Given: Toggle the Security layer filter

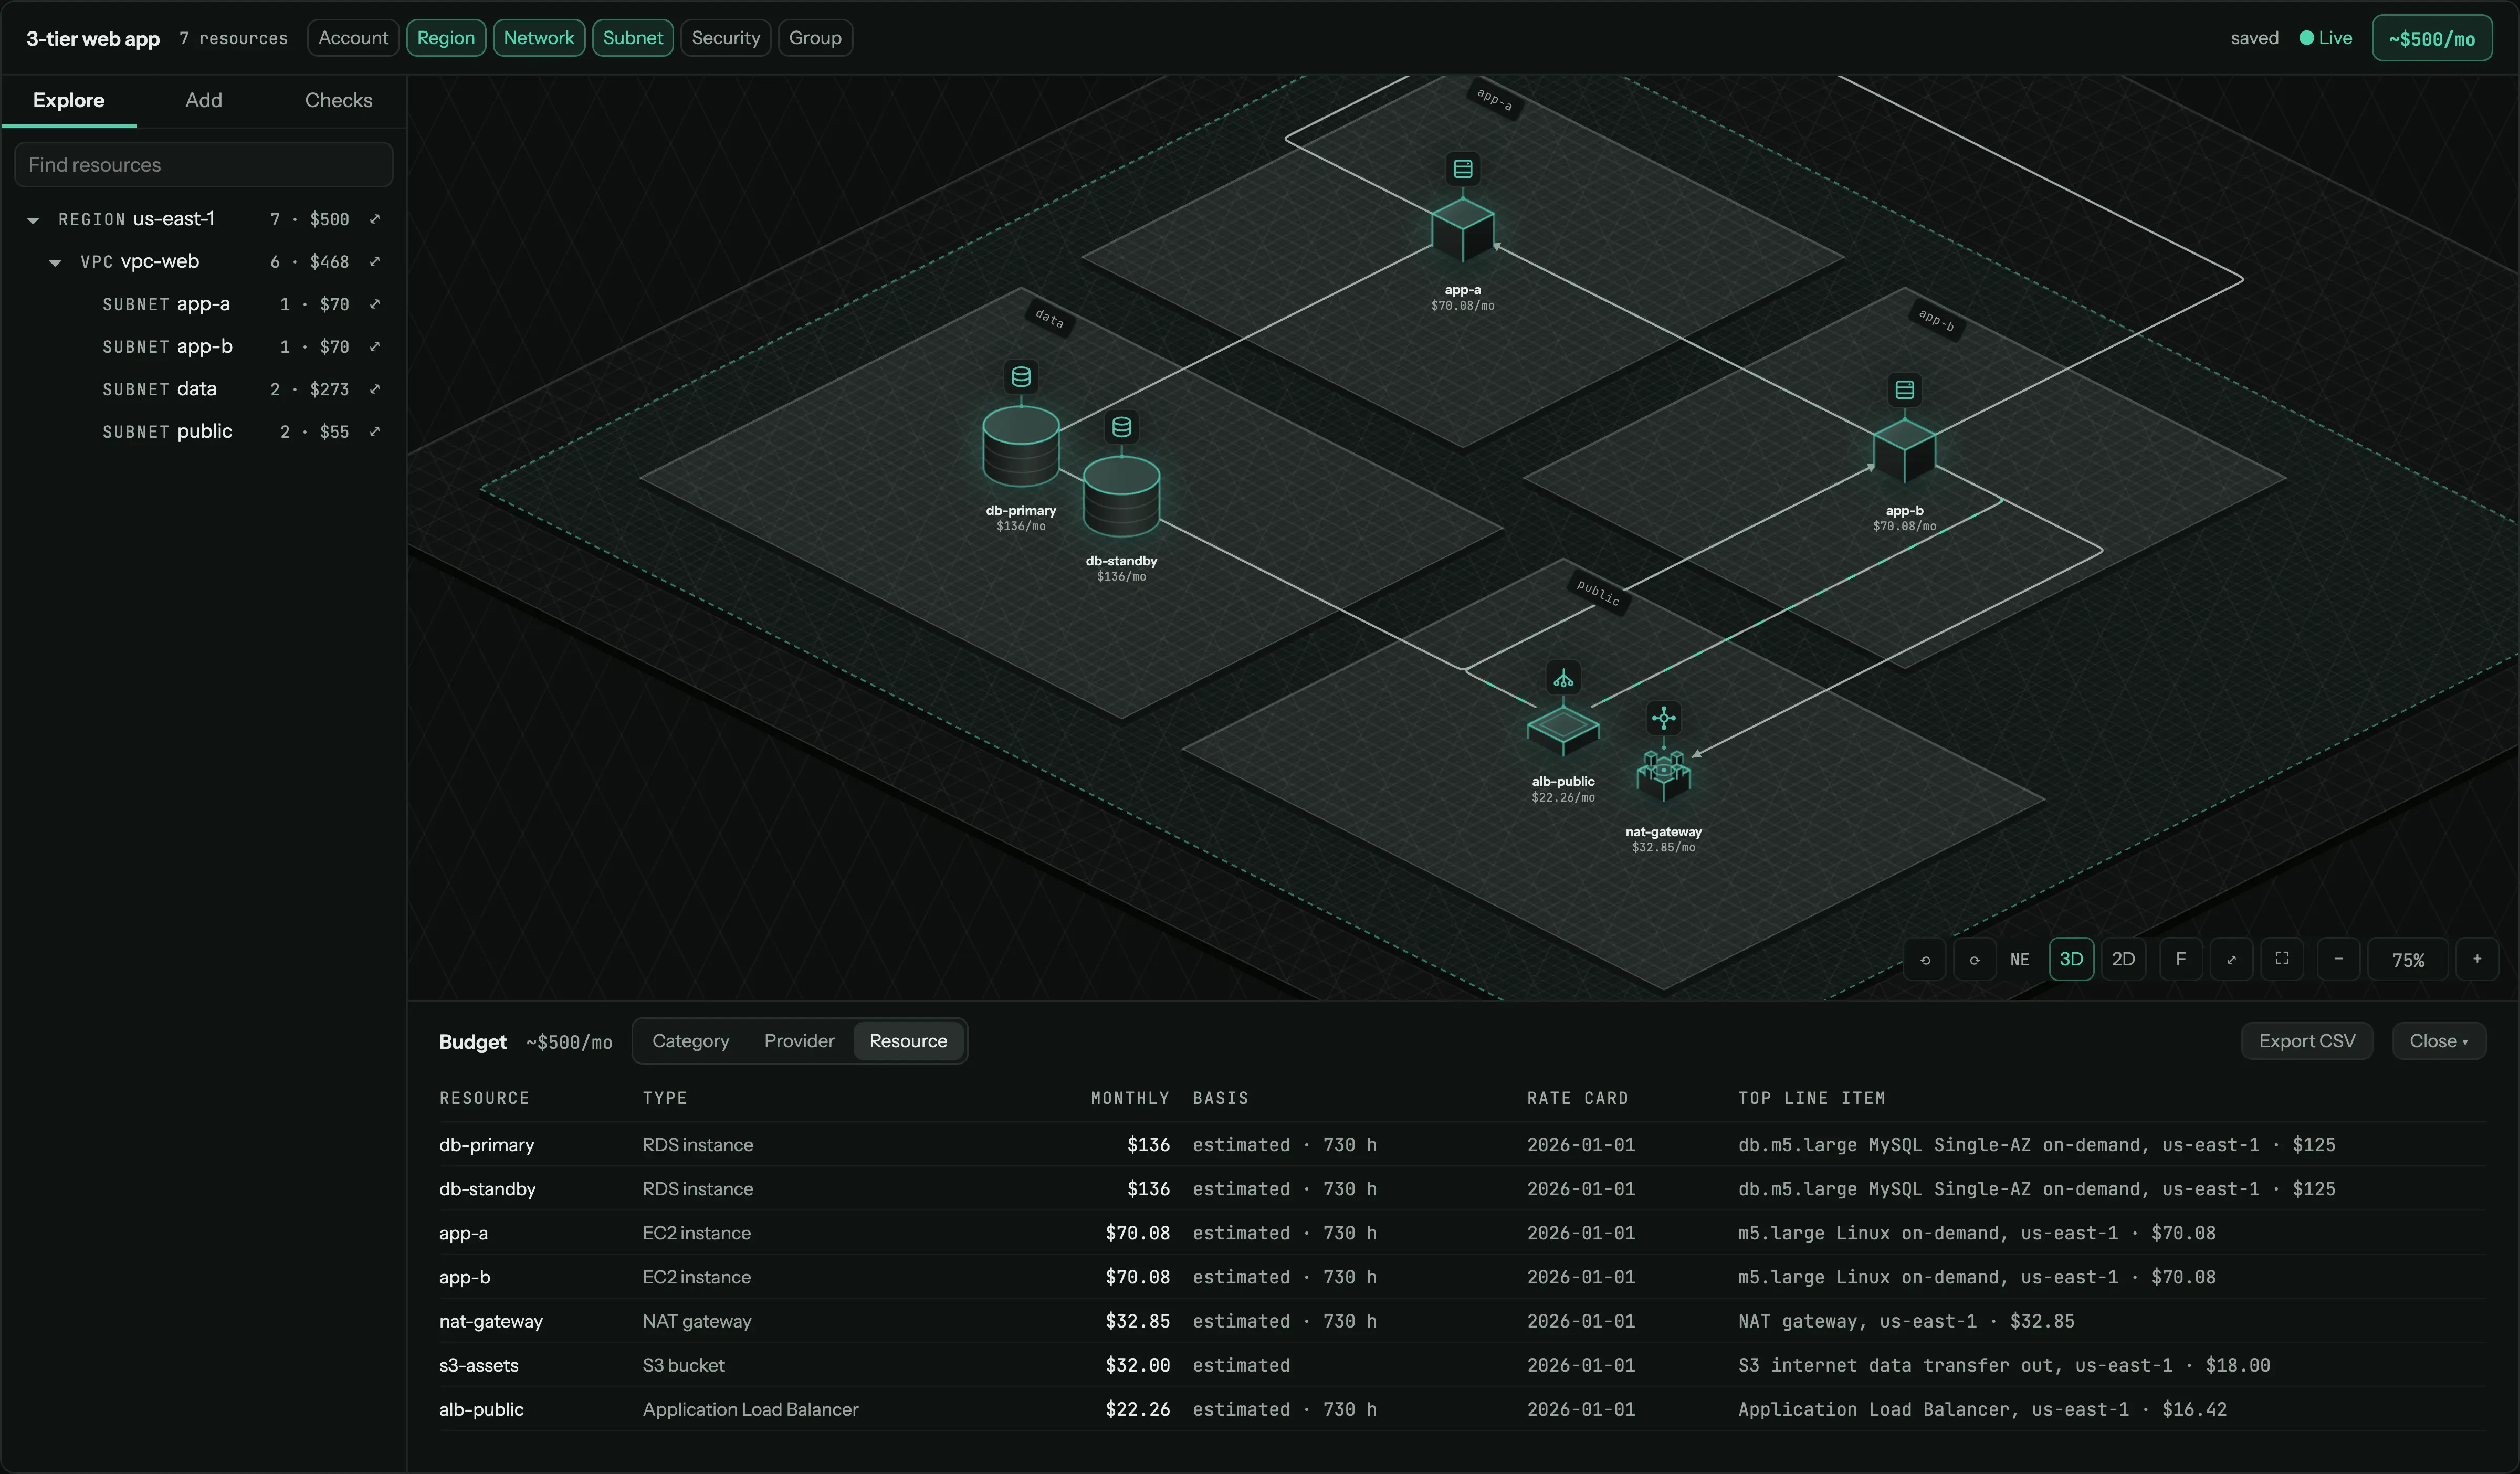Looking at the screenshot, I should coord(726,38).
